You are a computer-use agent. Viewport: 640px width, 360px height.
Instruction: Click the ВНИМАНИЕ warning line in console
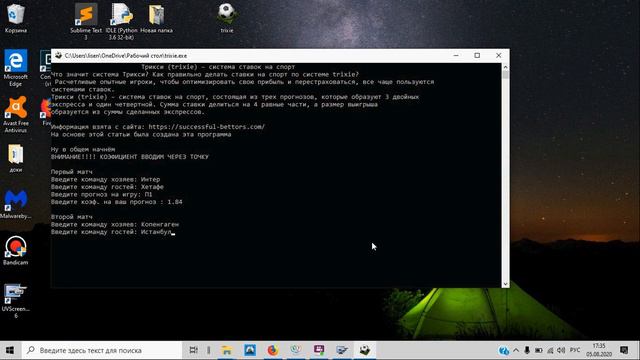pos(130,157)
